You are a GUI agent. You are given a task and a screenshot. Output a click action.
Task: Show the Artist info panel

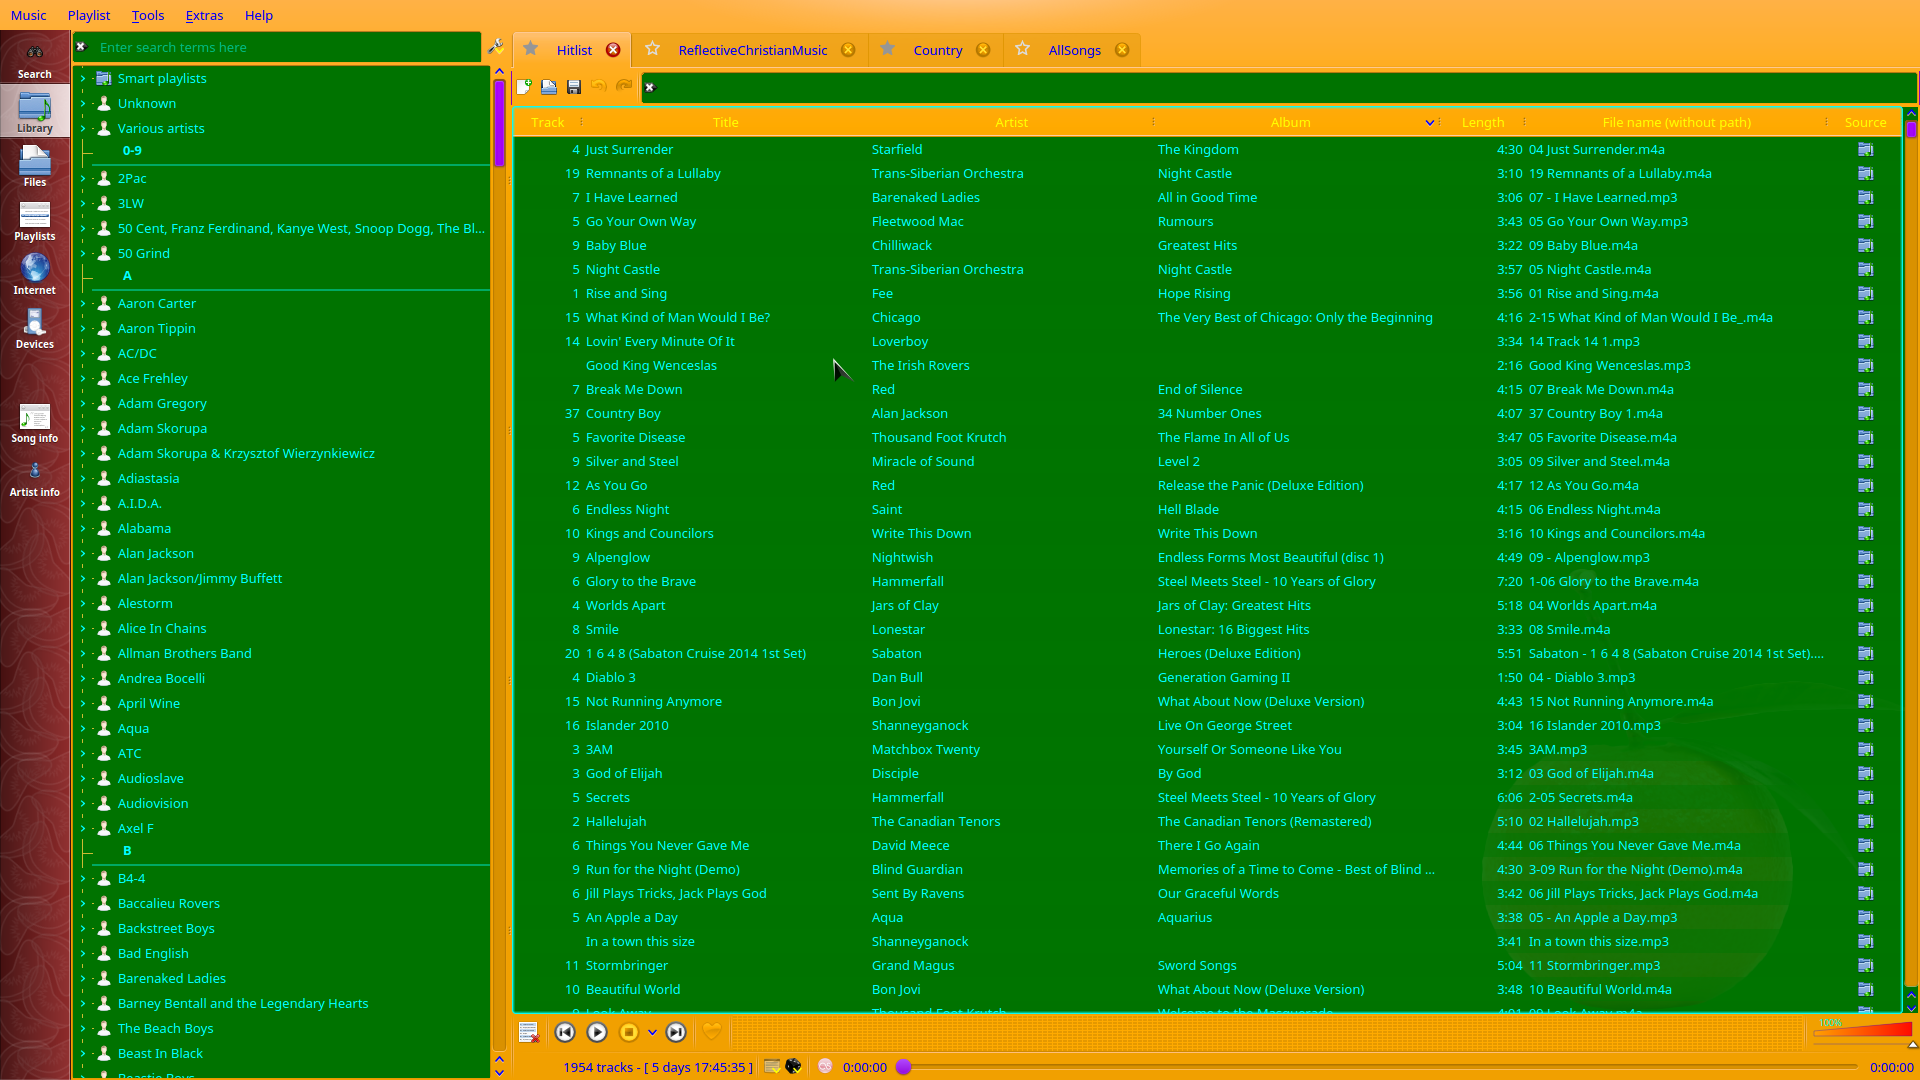coord(35,478)
